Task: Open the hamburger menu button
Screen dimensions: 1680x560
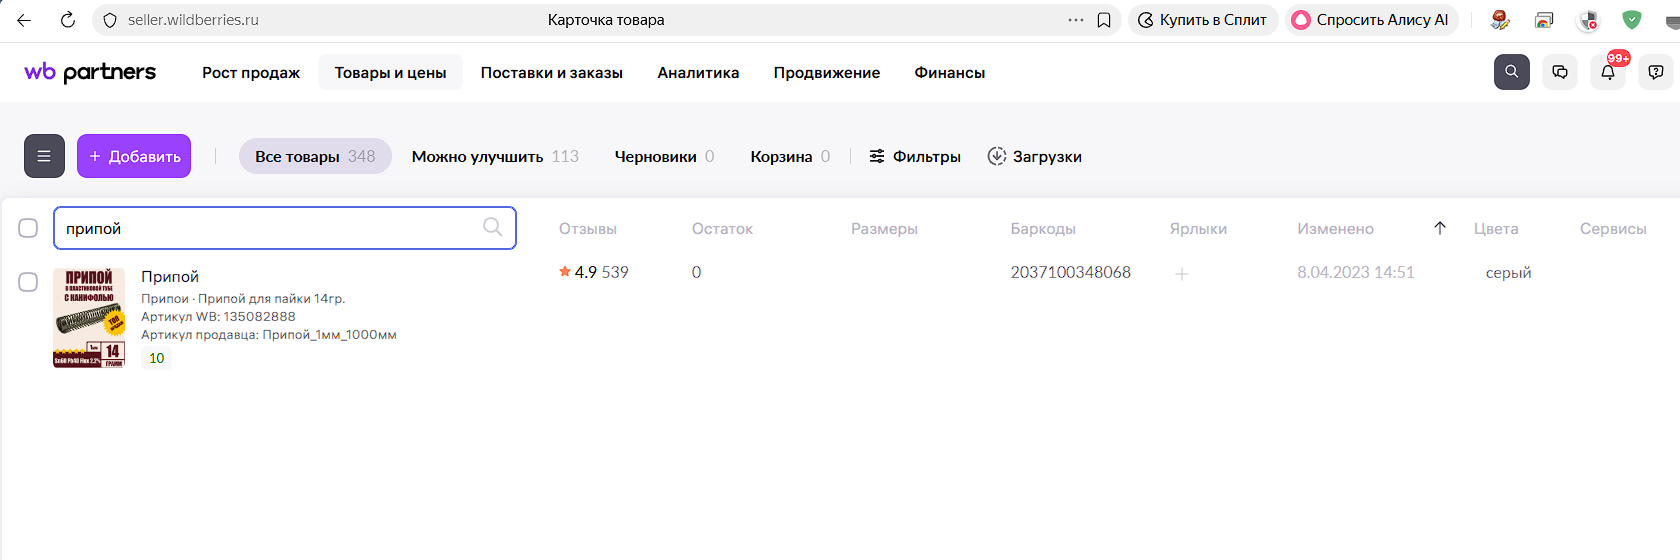Action: click(x=44, y=156)
